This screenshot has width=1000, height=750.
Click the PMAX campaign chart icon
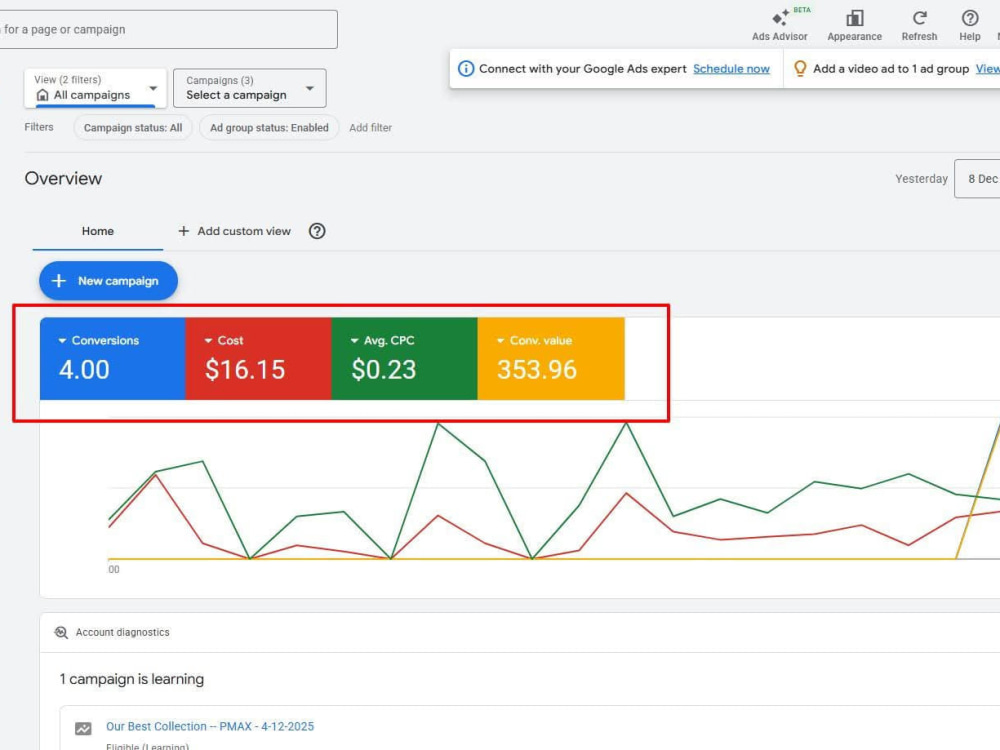83,728
